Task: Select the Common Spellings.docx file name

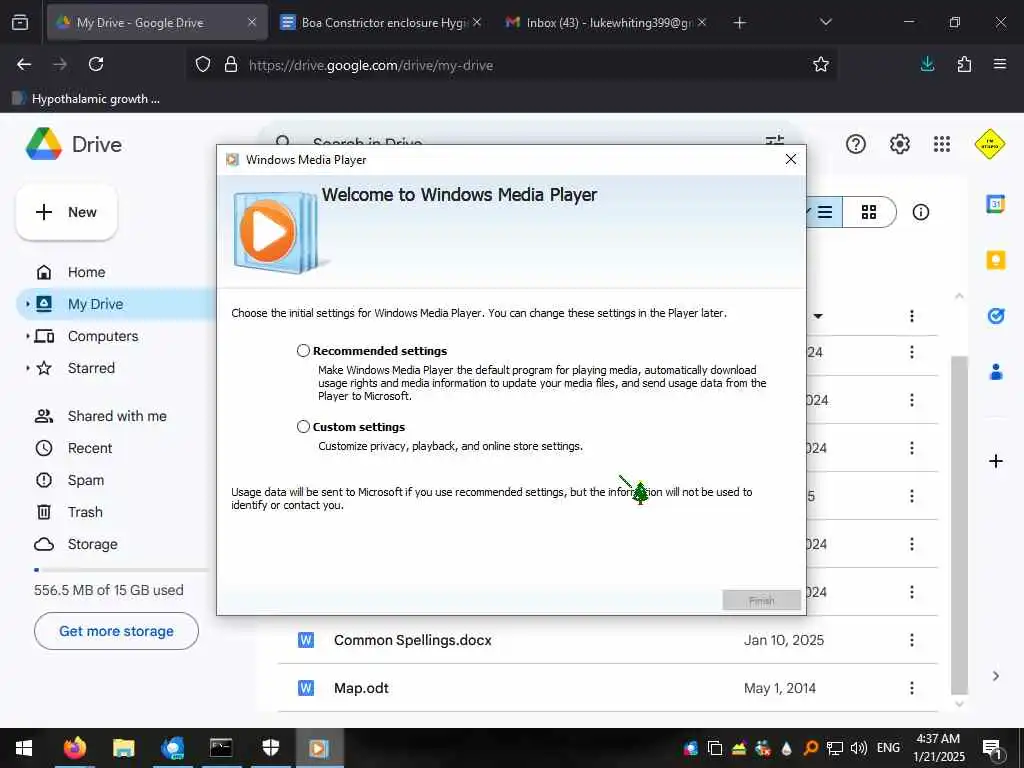Action: point(412,640)
